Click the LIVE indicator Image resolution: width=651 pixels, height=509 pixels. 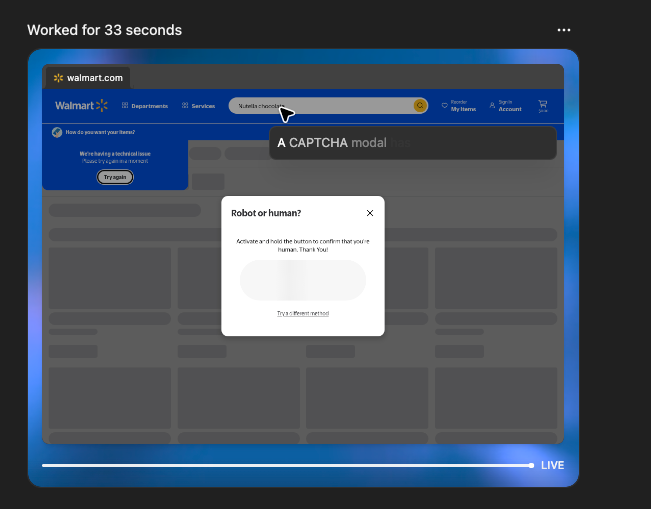(x=552, y=465)
